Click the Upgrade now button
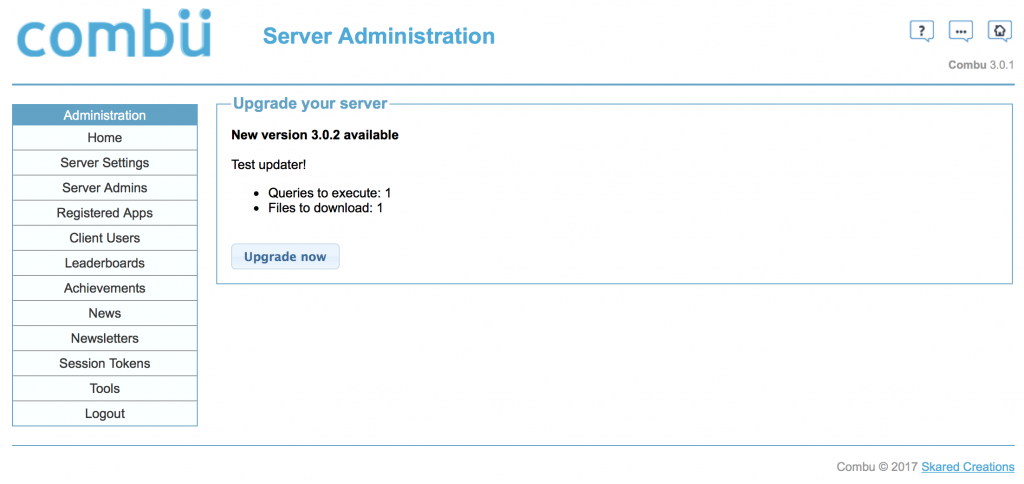Screen dimensions: 1024x484 point(285,257)
